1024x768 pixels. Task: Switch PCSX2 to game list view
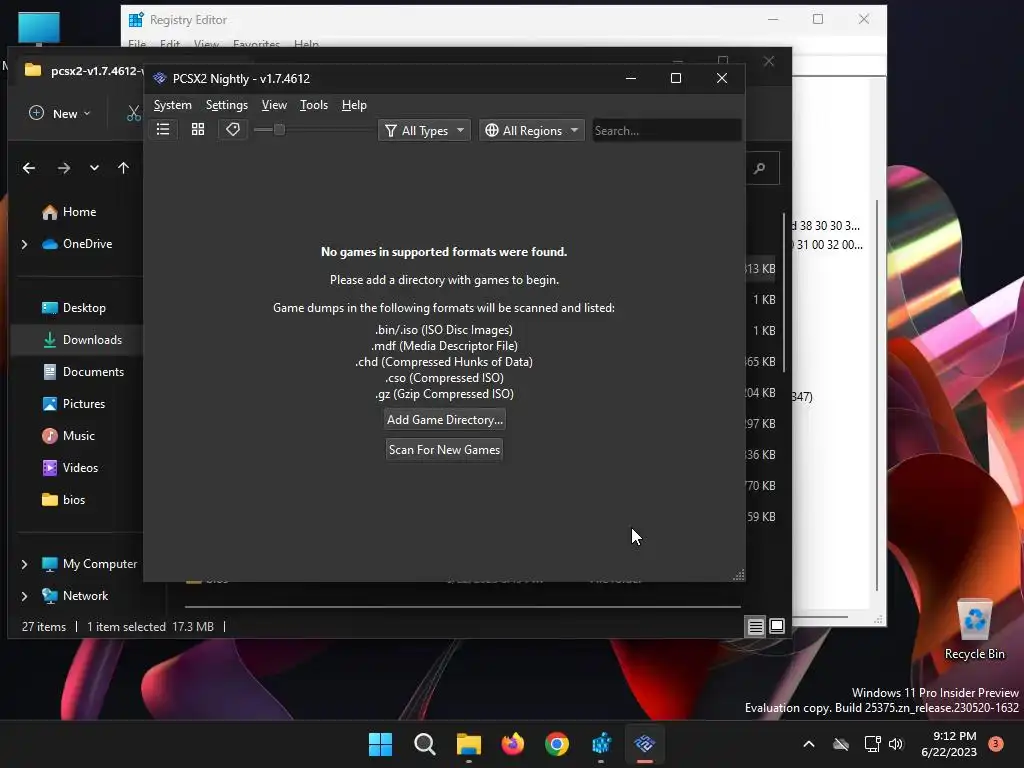[x=163, y=129]
